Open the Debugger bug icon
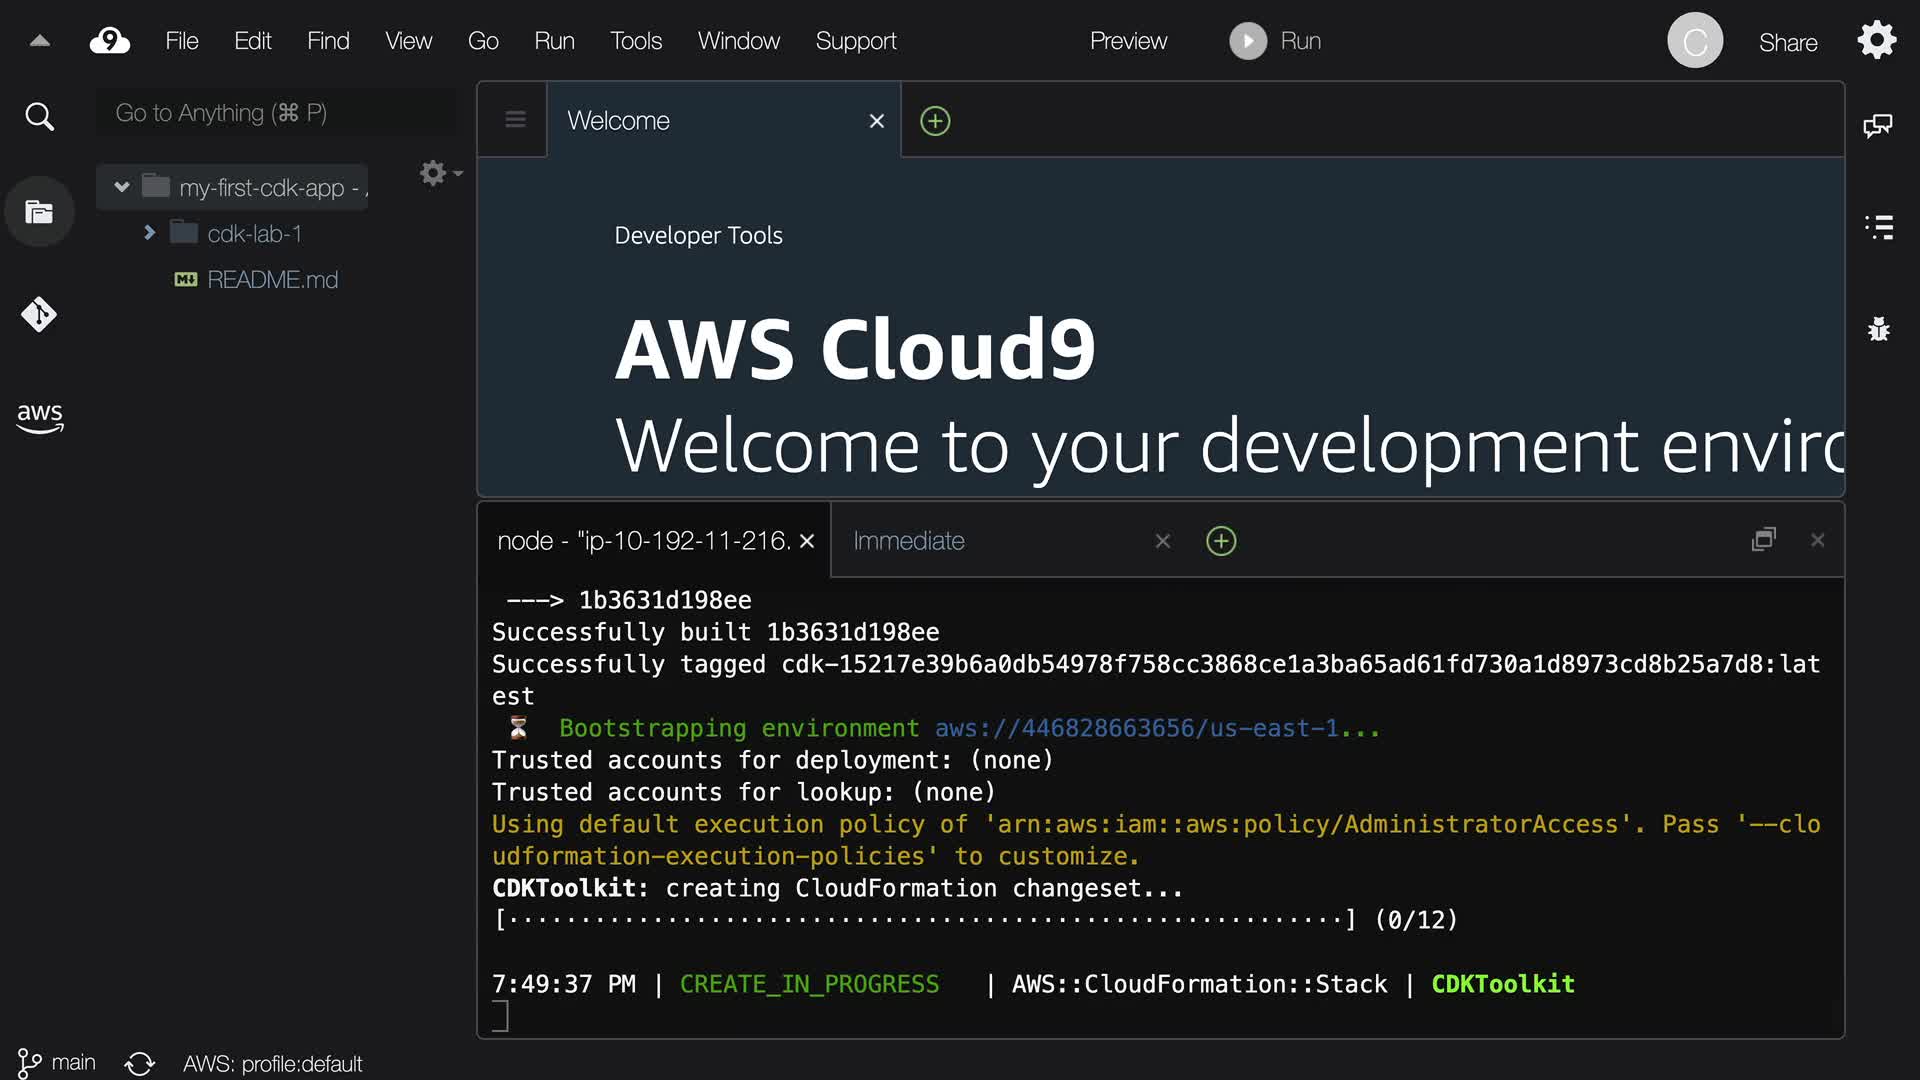The height and width of the screenshot is (1080, 1920). click(x=1878, y=329)
